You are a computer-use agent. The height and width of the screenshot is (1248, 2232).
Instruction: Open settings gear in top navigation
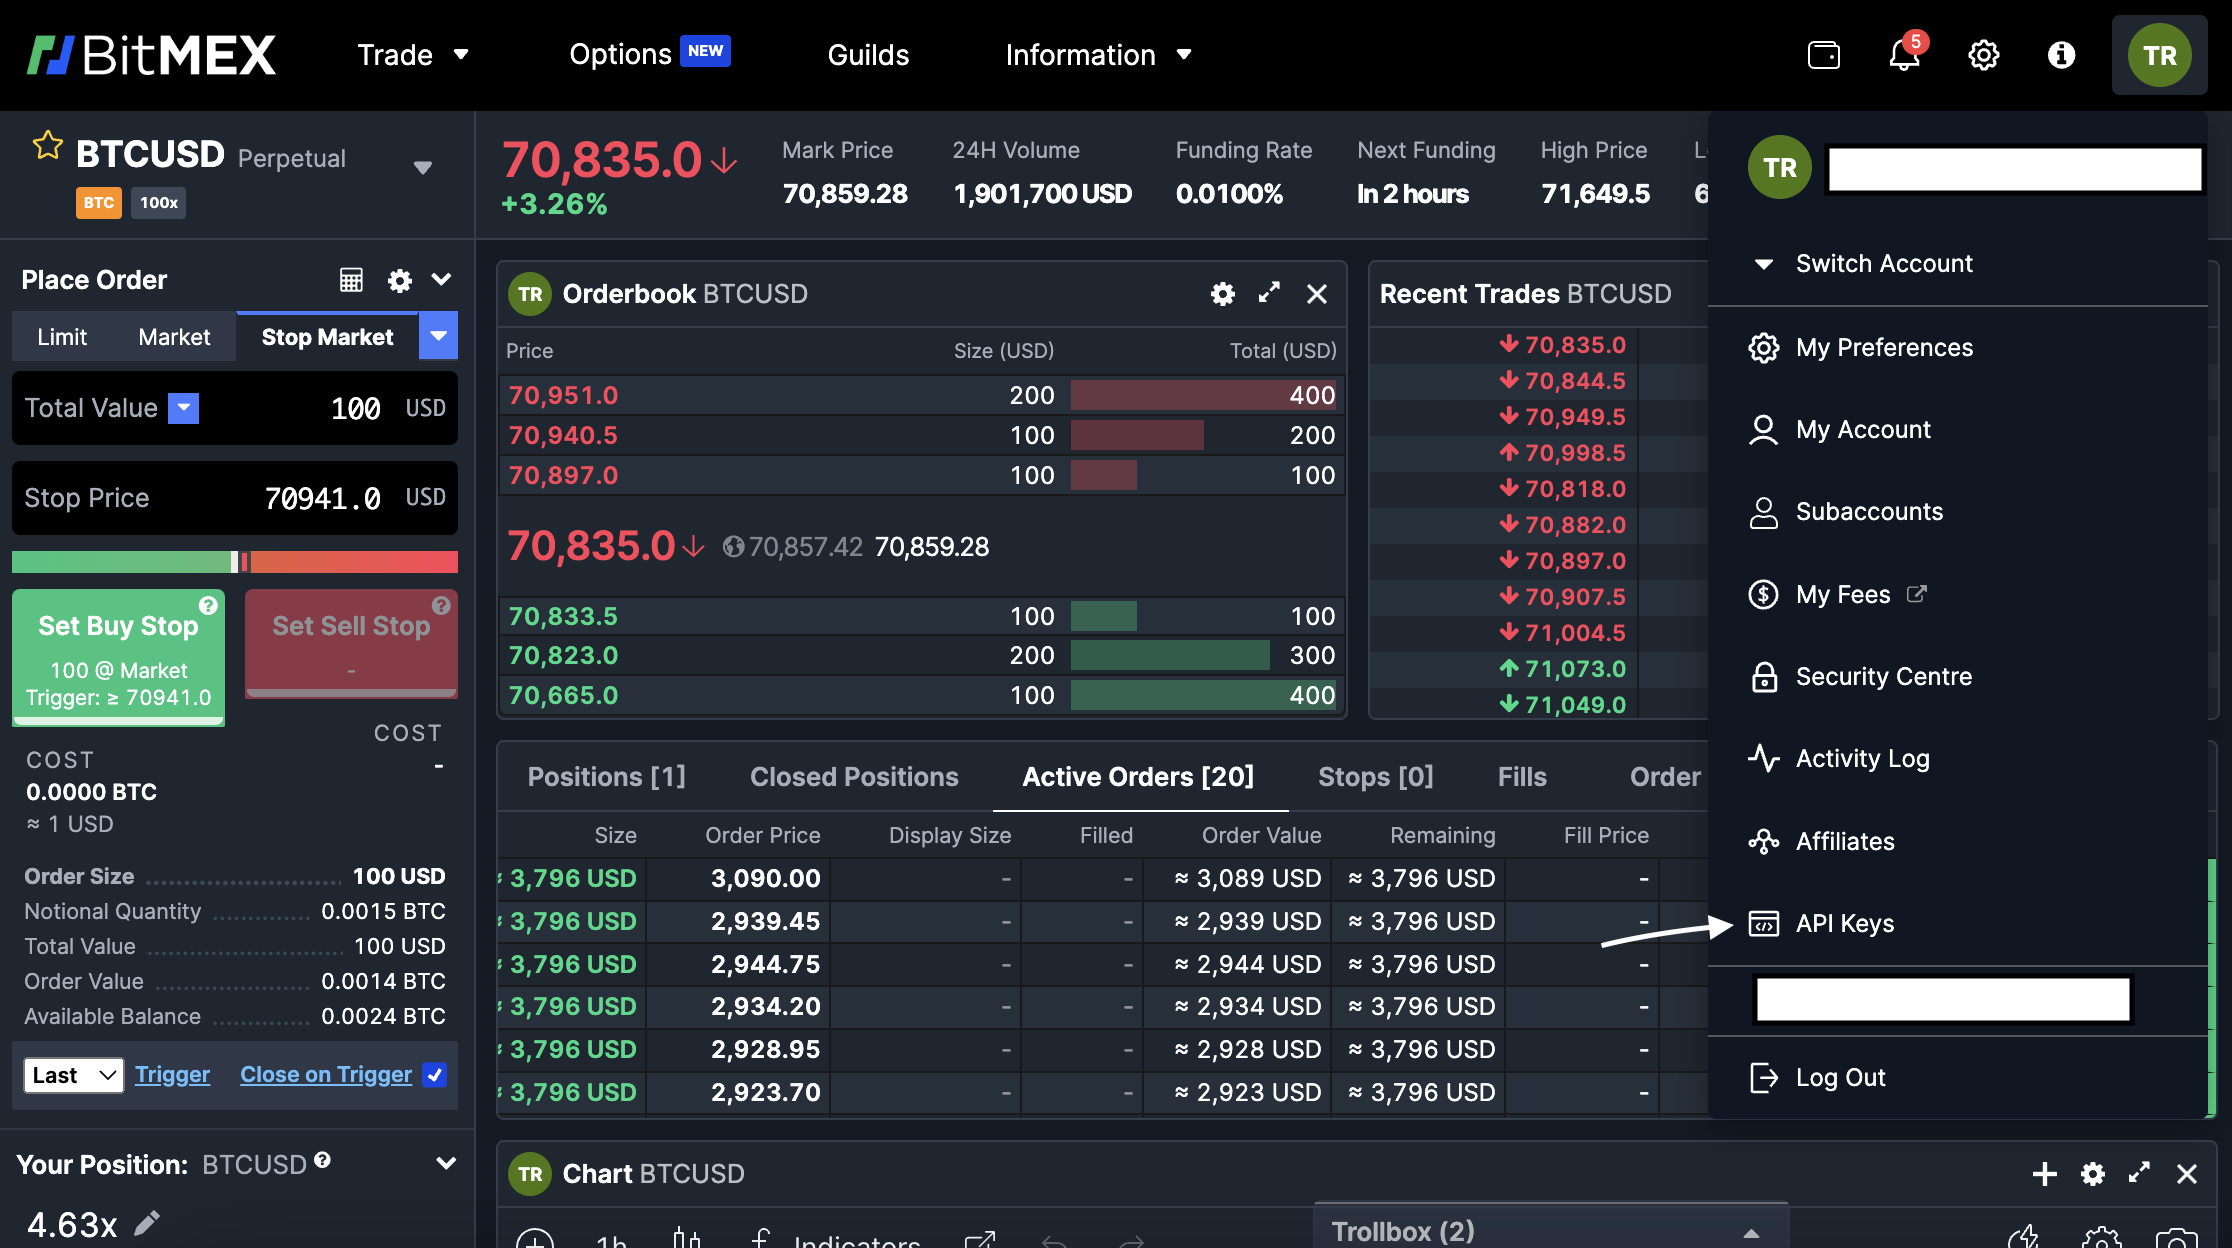1983,55
